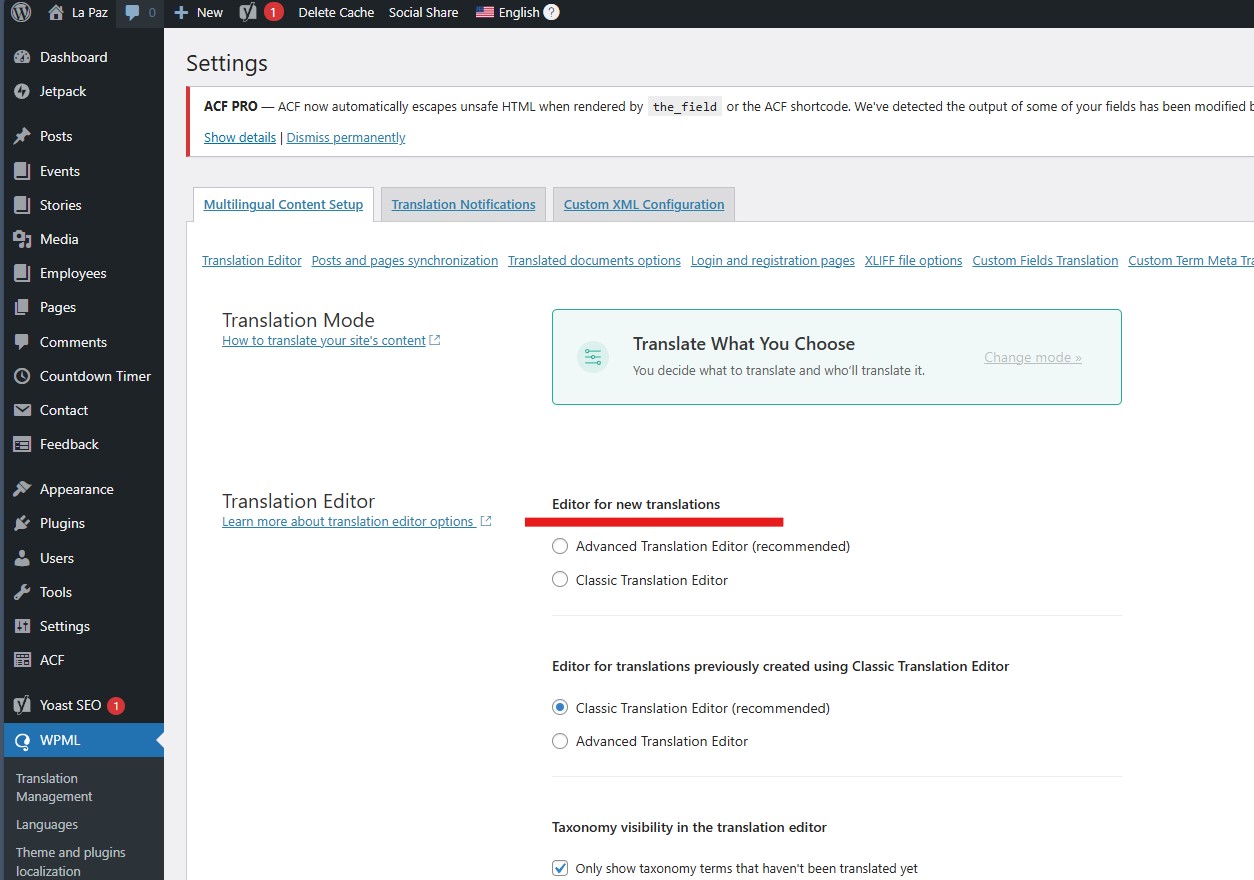Click the La Paz home icon

click(55, 13)
